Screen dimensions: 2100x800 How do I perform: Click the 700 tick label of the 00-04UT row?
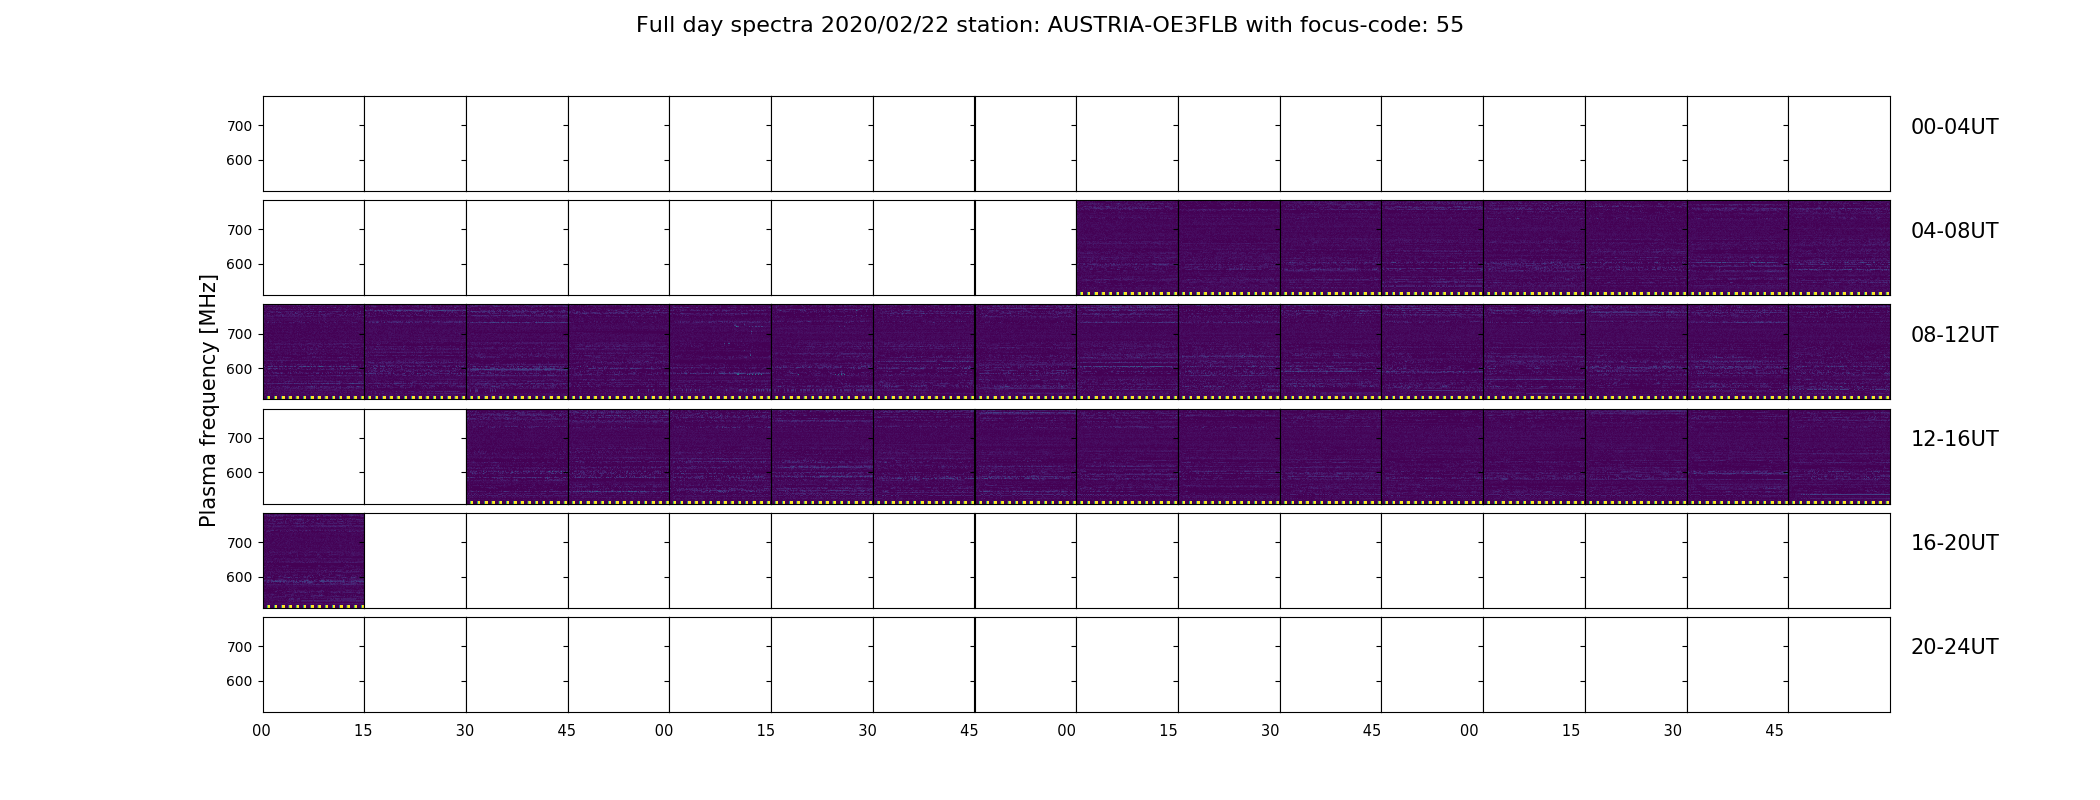pyautogui.click(x=239, y=126)
